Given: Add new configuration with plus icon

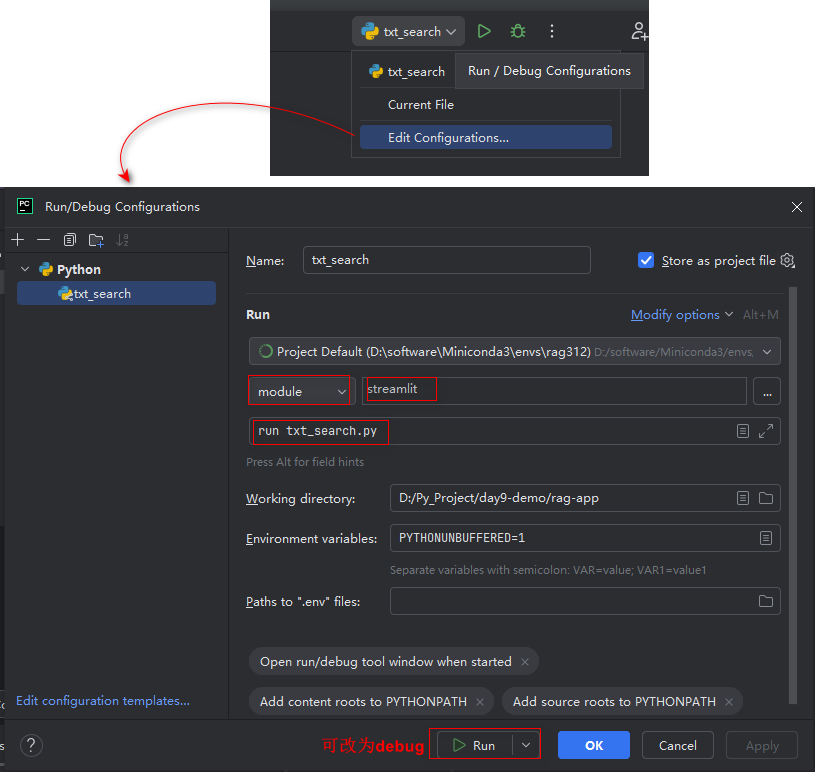Looking at the screenshot, I should pyautogui.click(x=18, y=240).
